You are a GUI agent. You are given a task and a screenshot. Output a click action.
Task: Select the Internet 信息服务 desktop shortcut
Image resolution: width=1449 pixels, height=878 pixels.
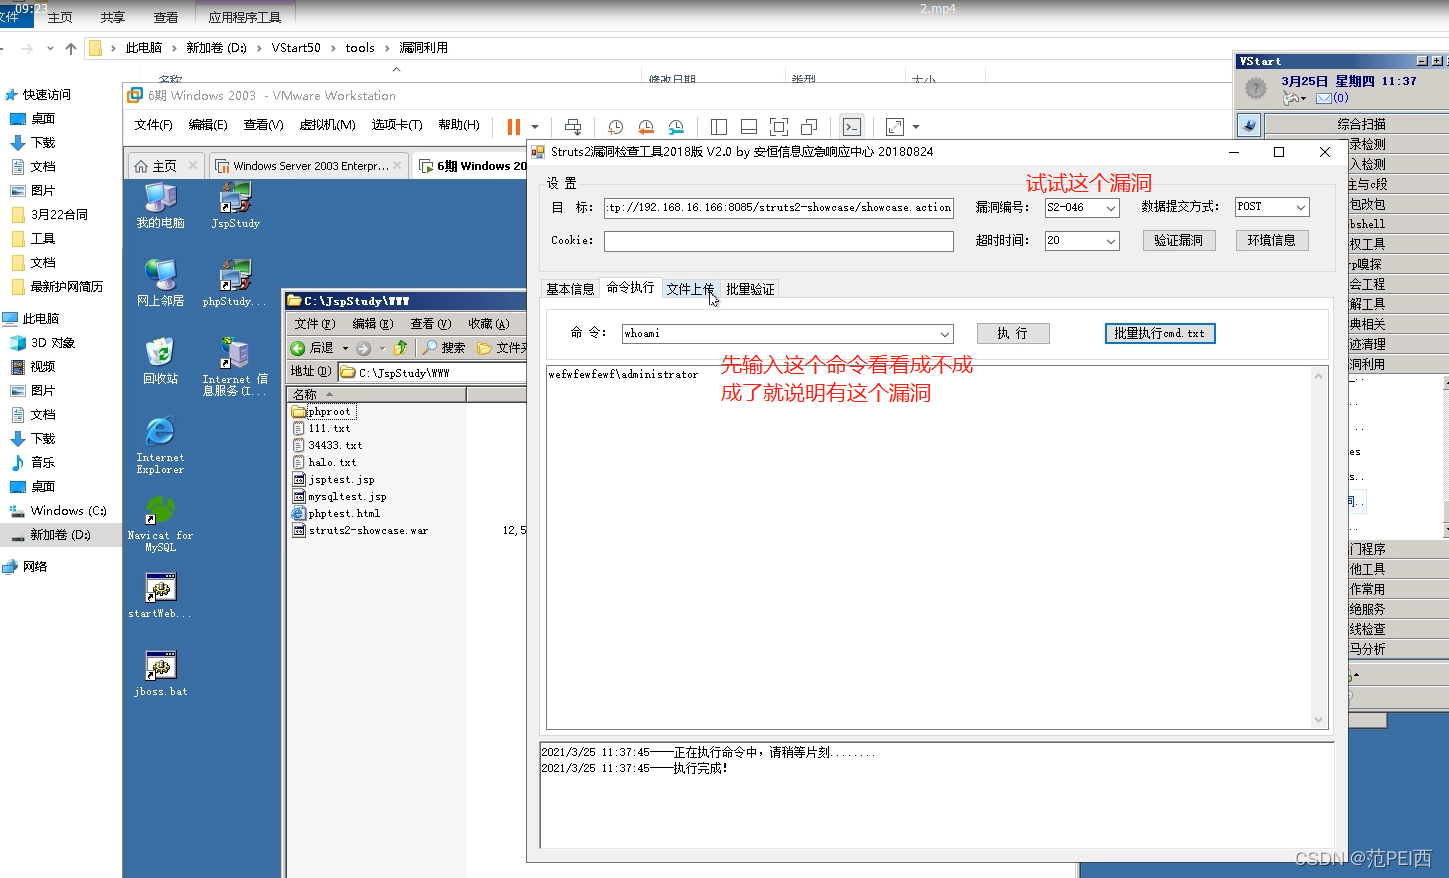click(235, 366)
